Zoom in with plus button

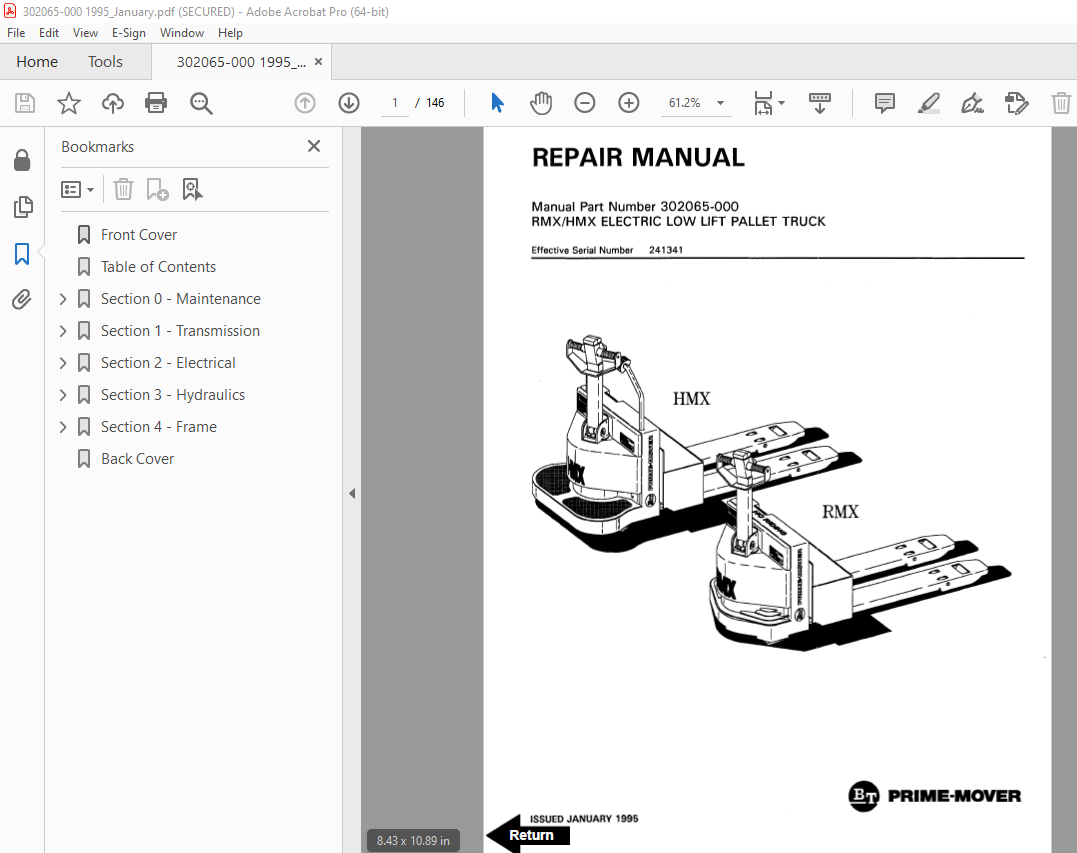click(x=628, y=103)
